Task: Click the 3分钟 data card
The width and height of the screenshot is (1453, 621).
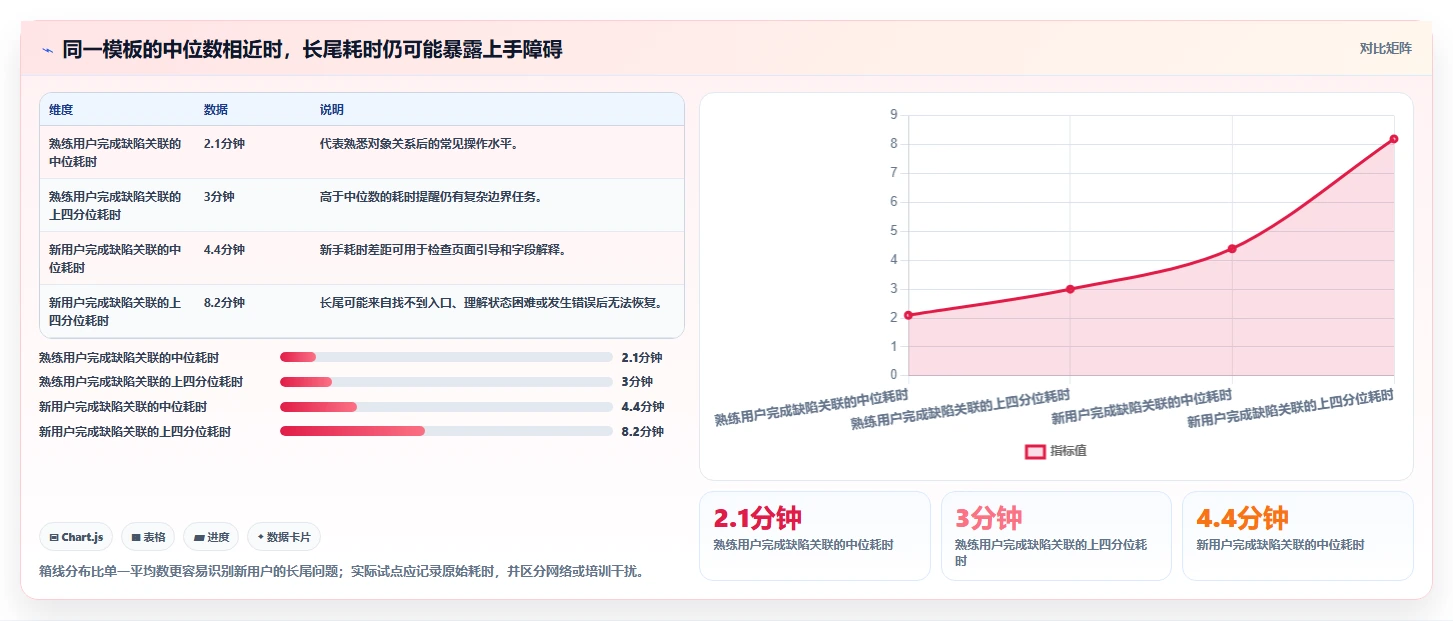Action: [1056, 536]
